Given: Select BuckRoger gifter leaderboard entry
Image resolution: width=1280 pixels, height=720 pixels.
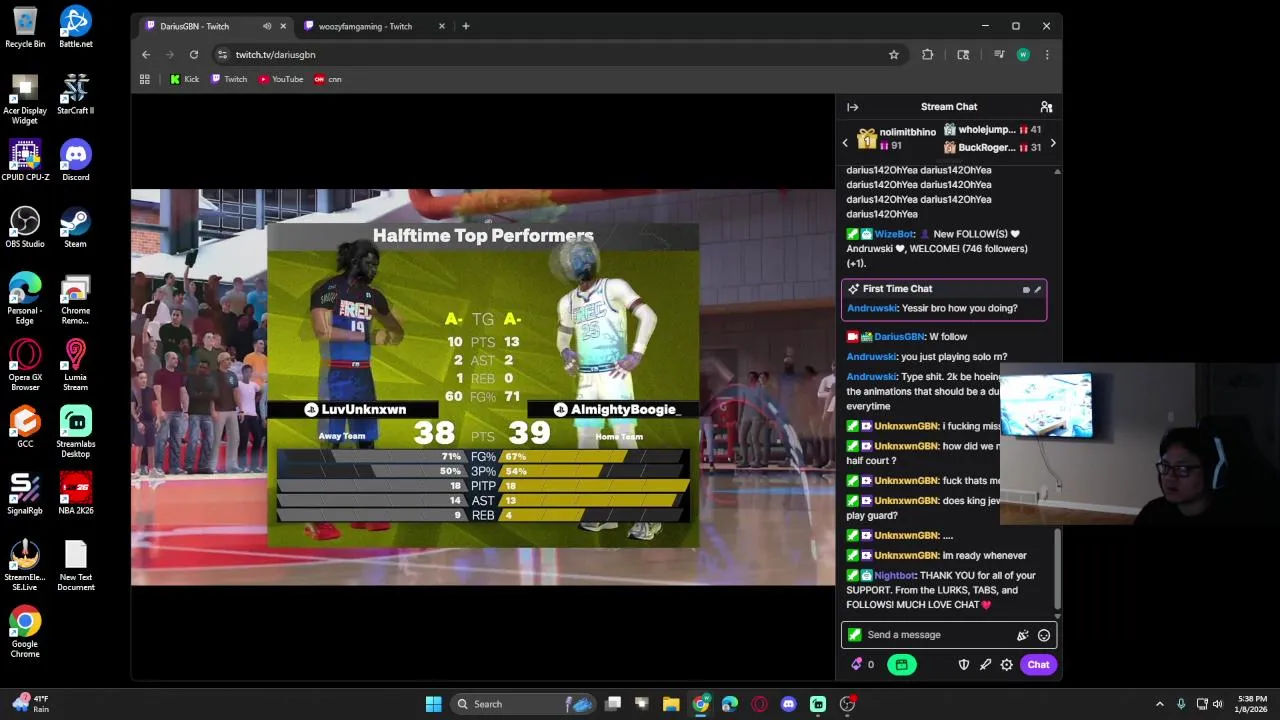Looking at the screenshot, I should [992, 148].
